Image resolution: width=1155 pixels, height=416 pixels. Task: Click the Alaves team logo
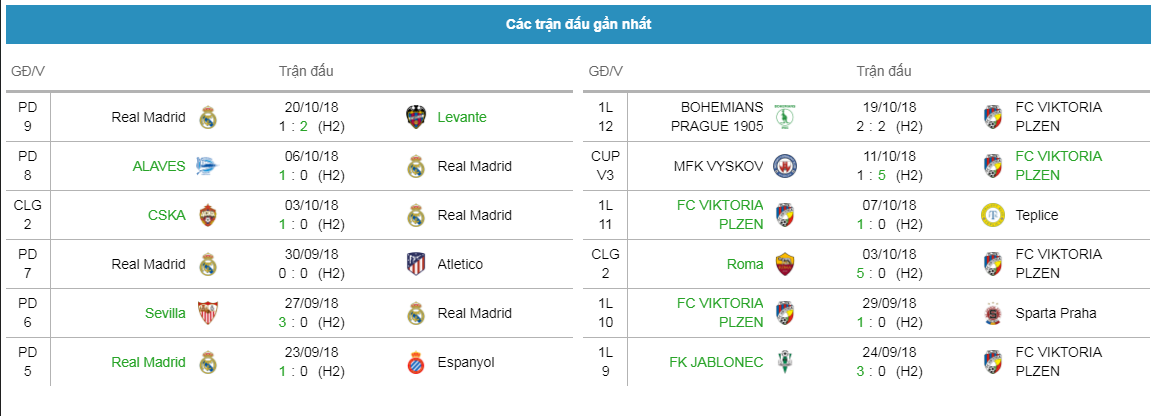coord(207,166)
